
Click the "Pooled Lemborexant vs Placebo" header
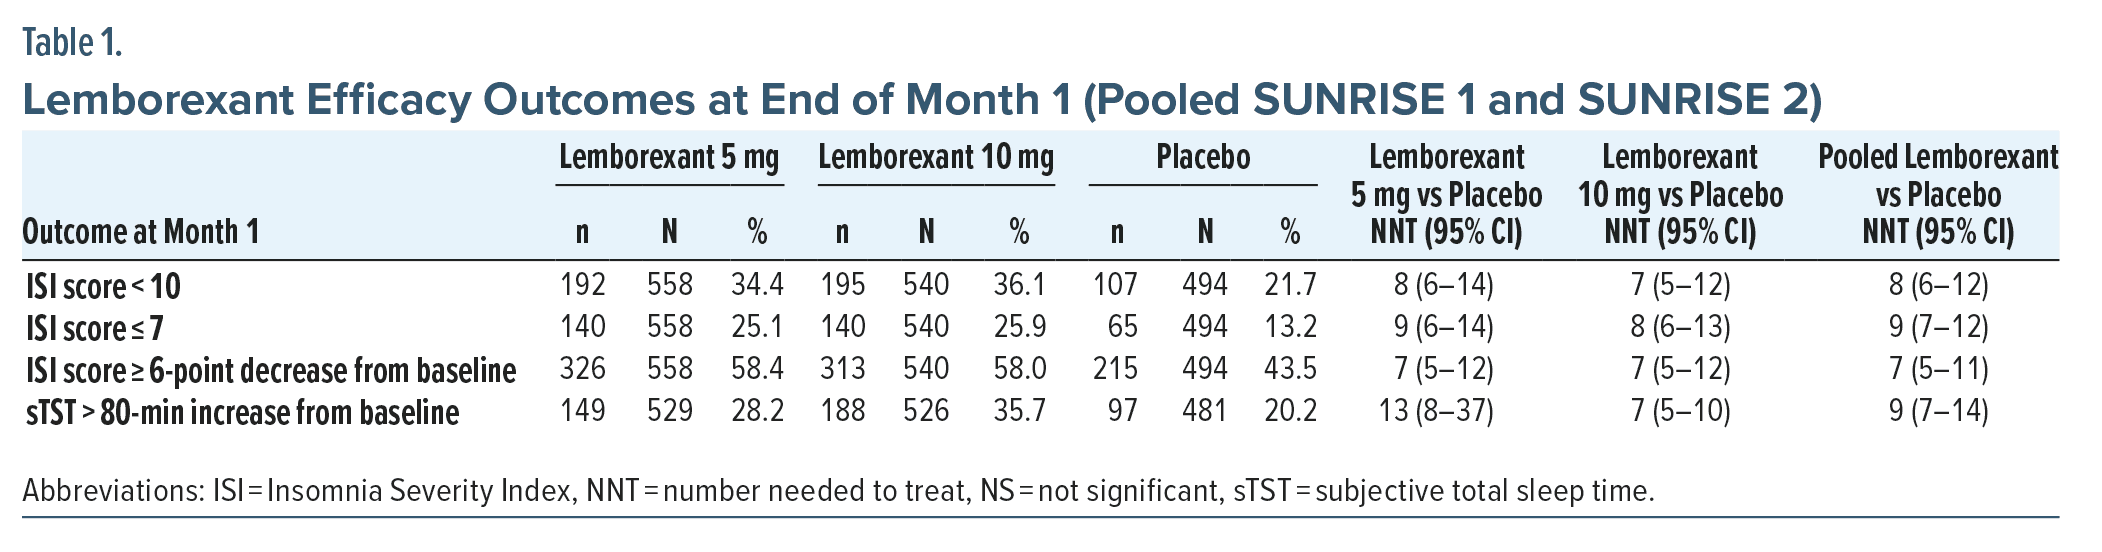click(1937, 194)
